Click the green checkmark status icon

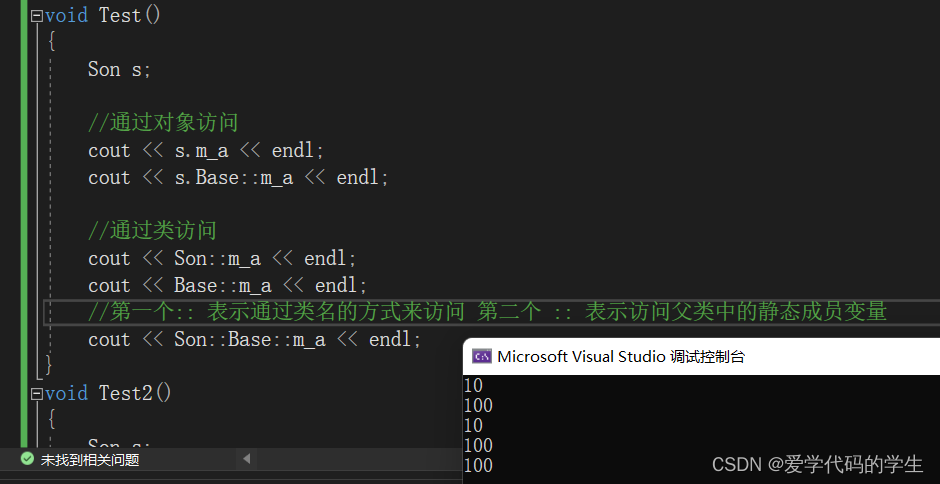[27, 460]
